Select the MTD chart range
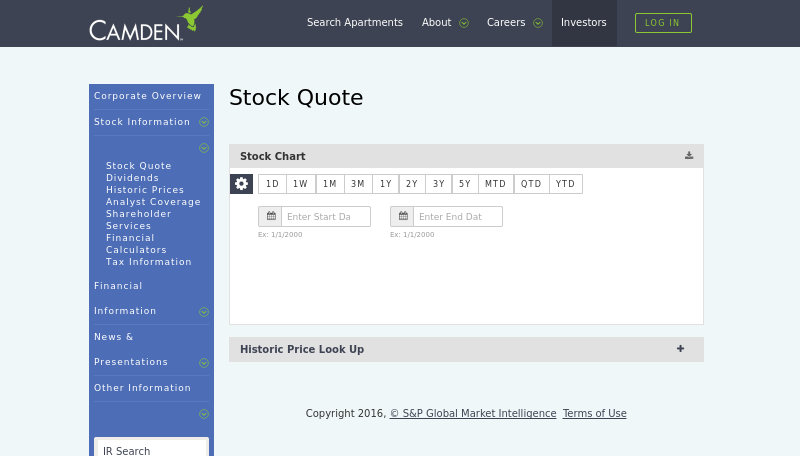The height and width of the screenshot is (456, 800). (496, 184)
